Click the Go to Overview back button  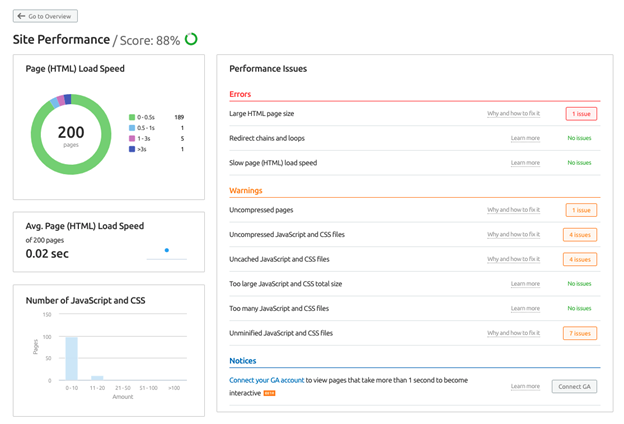[x=45, y=16]
